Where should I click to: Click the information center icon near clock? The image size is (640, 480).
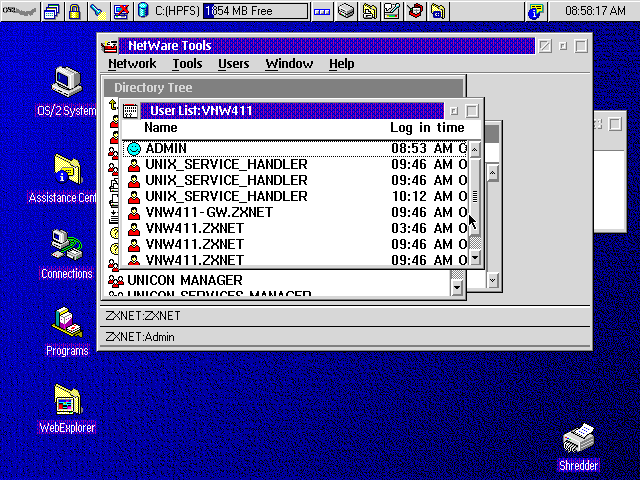click(535, 11)
